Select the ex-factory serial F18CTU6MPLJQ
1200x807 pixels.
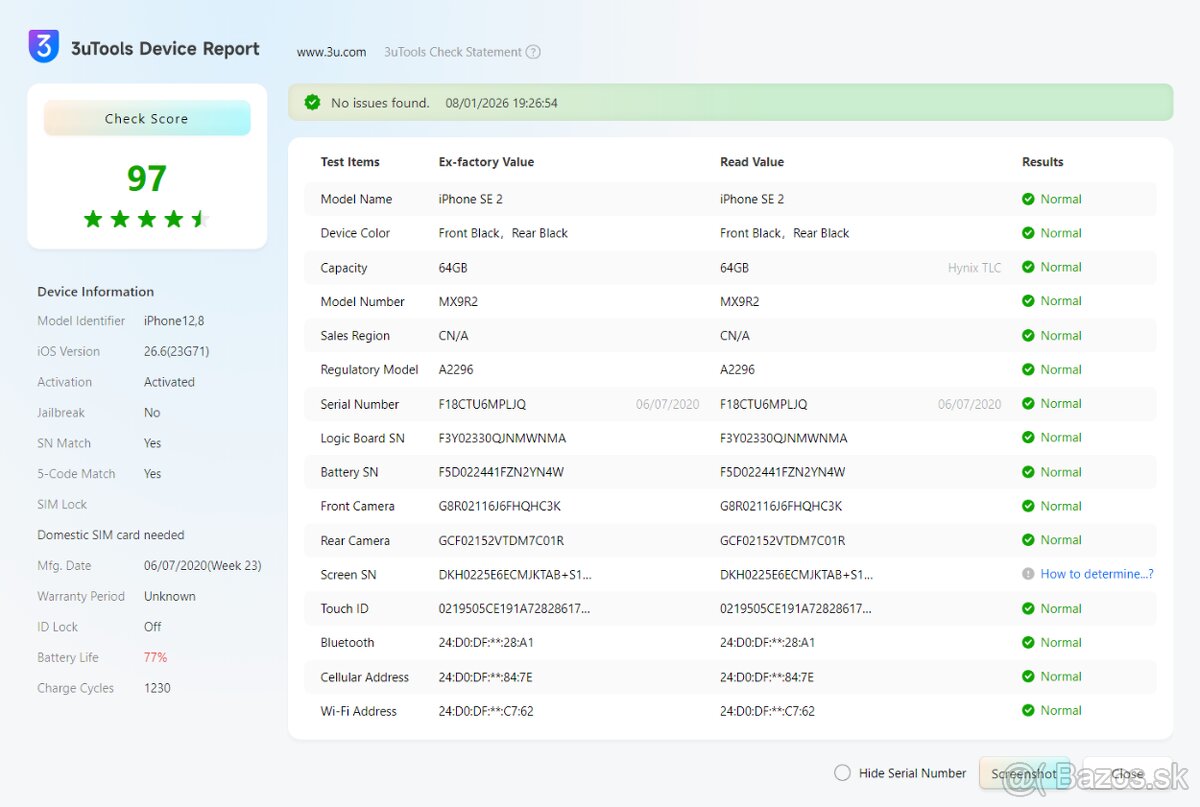[482, 404]
